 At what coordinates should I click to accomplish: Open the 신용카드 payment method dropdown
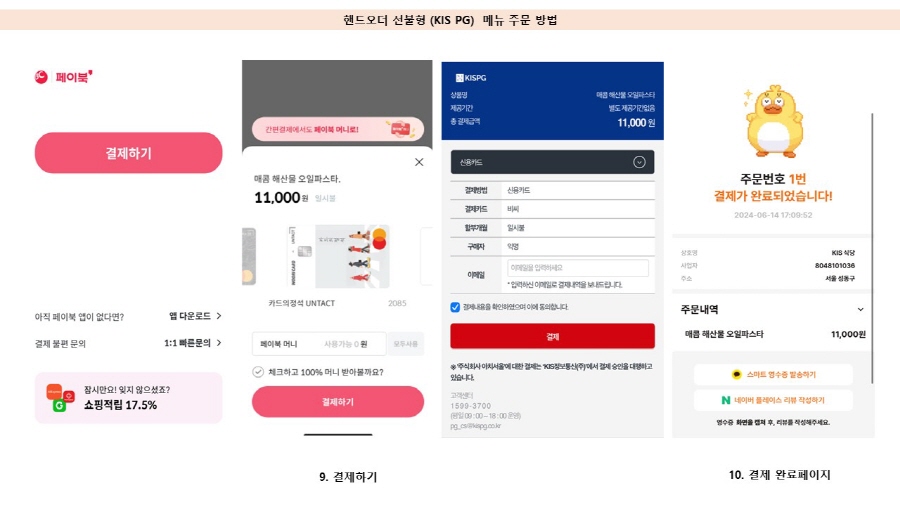pyautogui.click(x=552, y=162)
